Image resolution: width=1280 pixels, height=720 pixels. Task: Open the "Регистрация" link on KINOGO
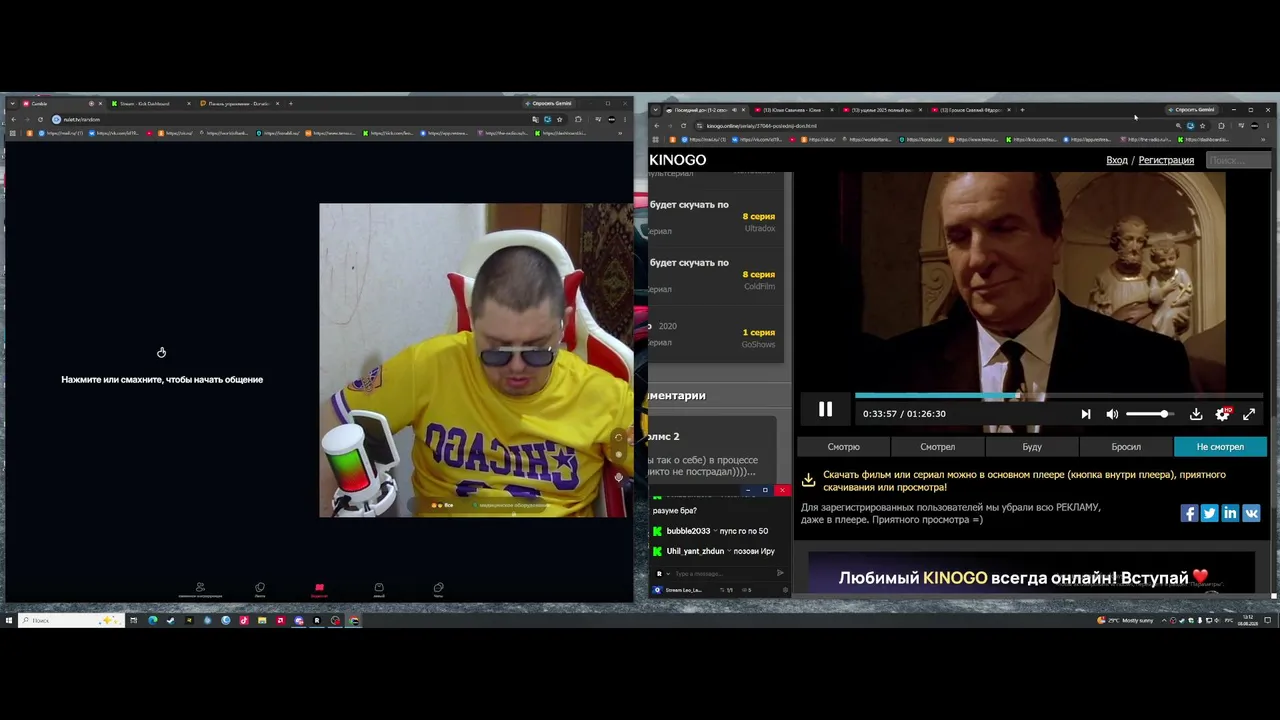pos(1166,160)
